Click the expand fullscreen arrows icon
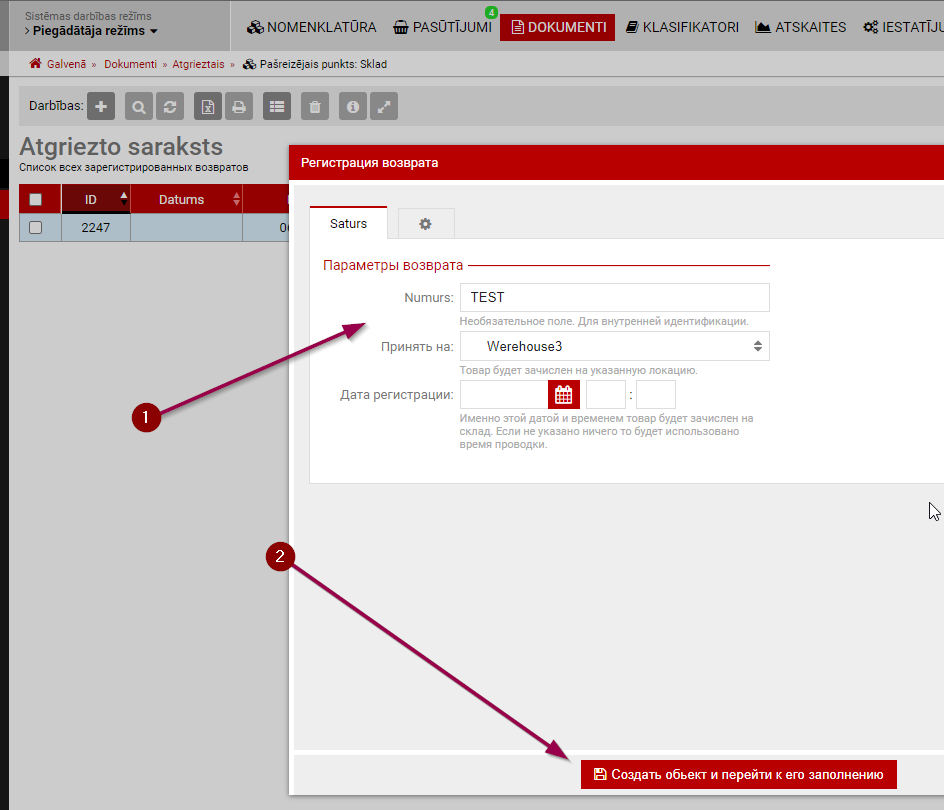Viewport: 944px width, 810px height. [x=384, y=106]
